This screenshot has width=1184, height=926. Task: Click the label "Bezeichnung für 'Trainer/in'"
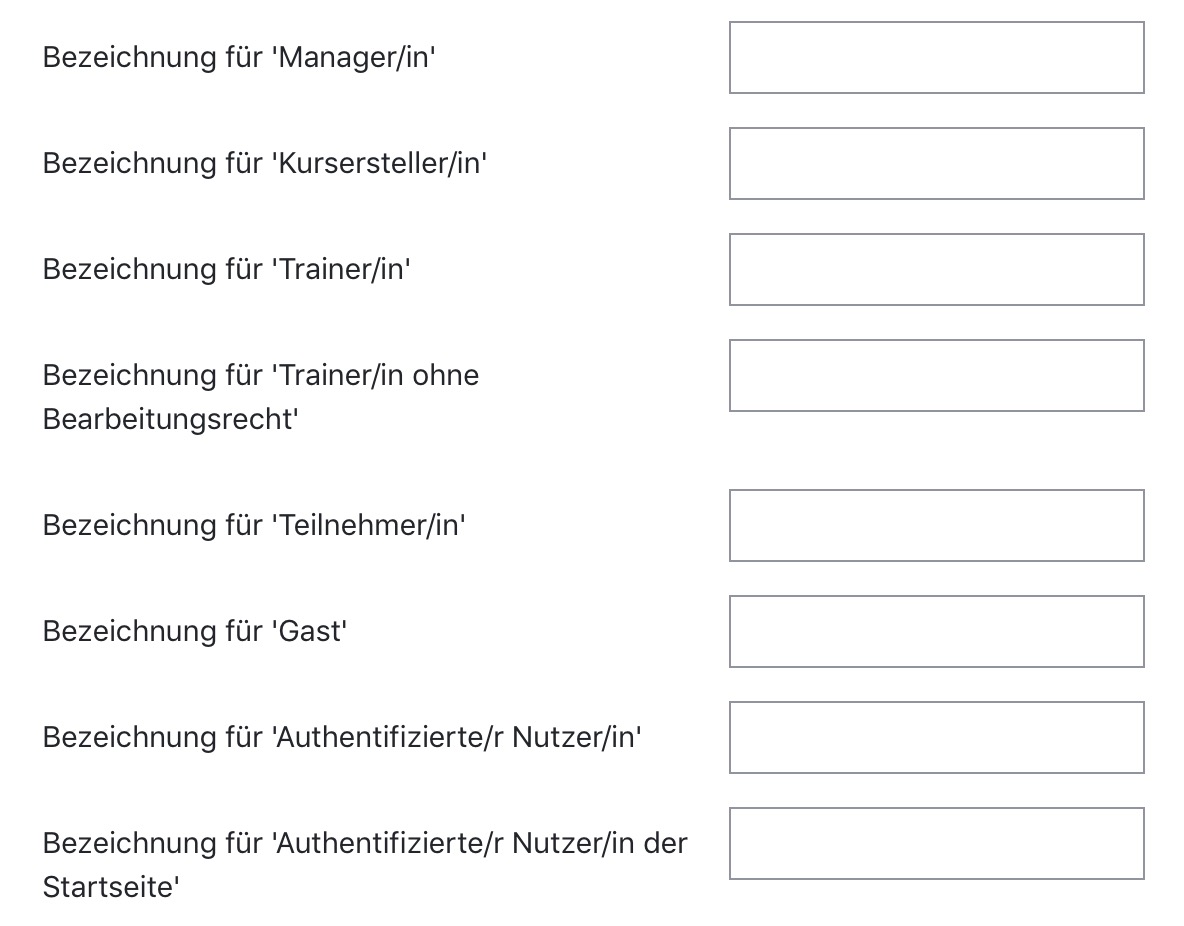click(x=226, y=270)
